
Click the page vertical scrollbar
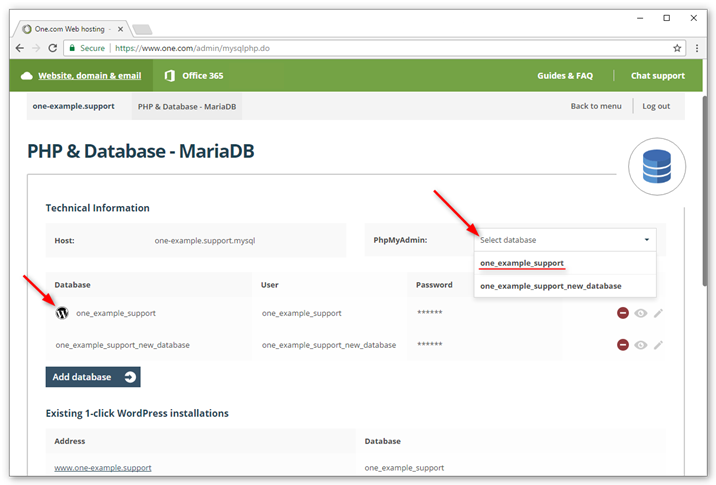pos(705,192)
